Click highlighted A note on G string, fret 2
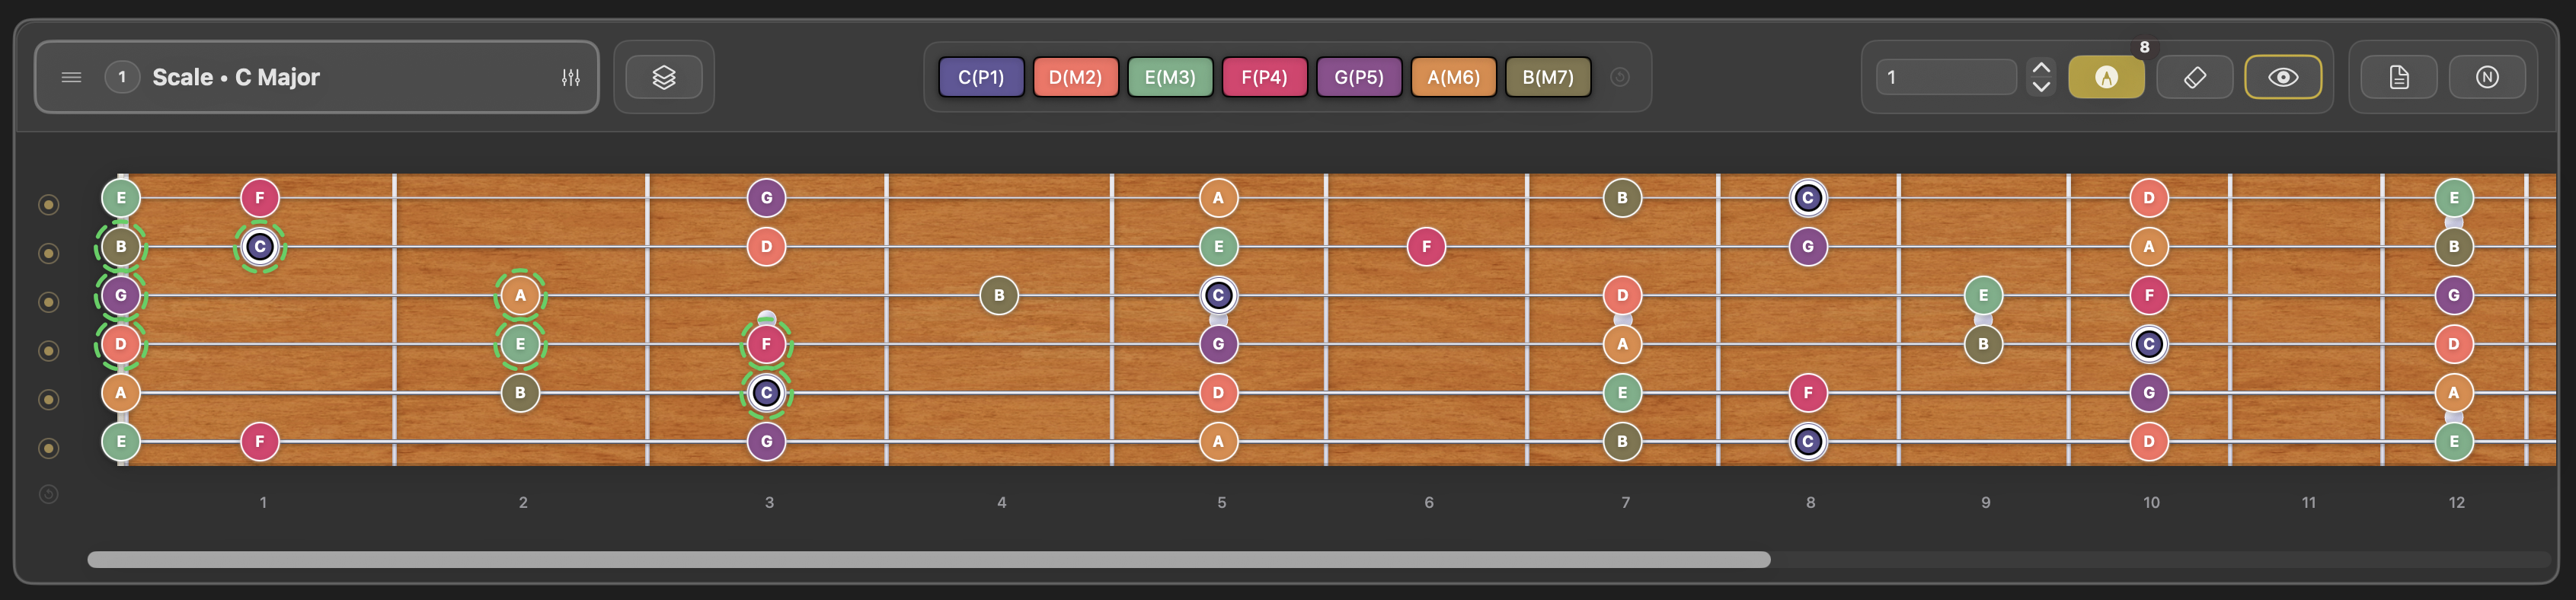2576x600 pixels. (520, 295)
